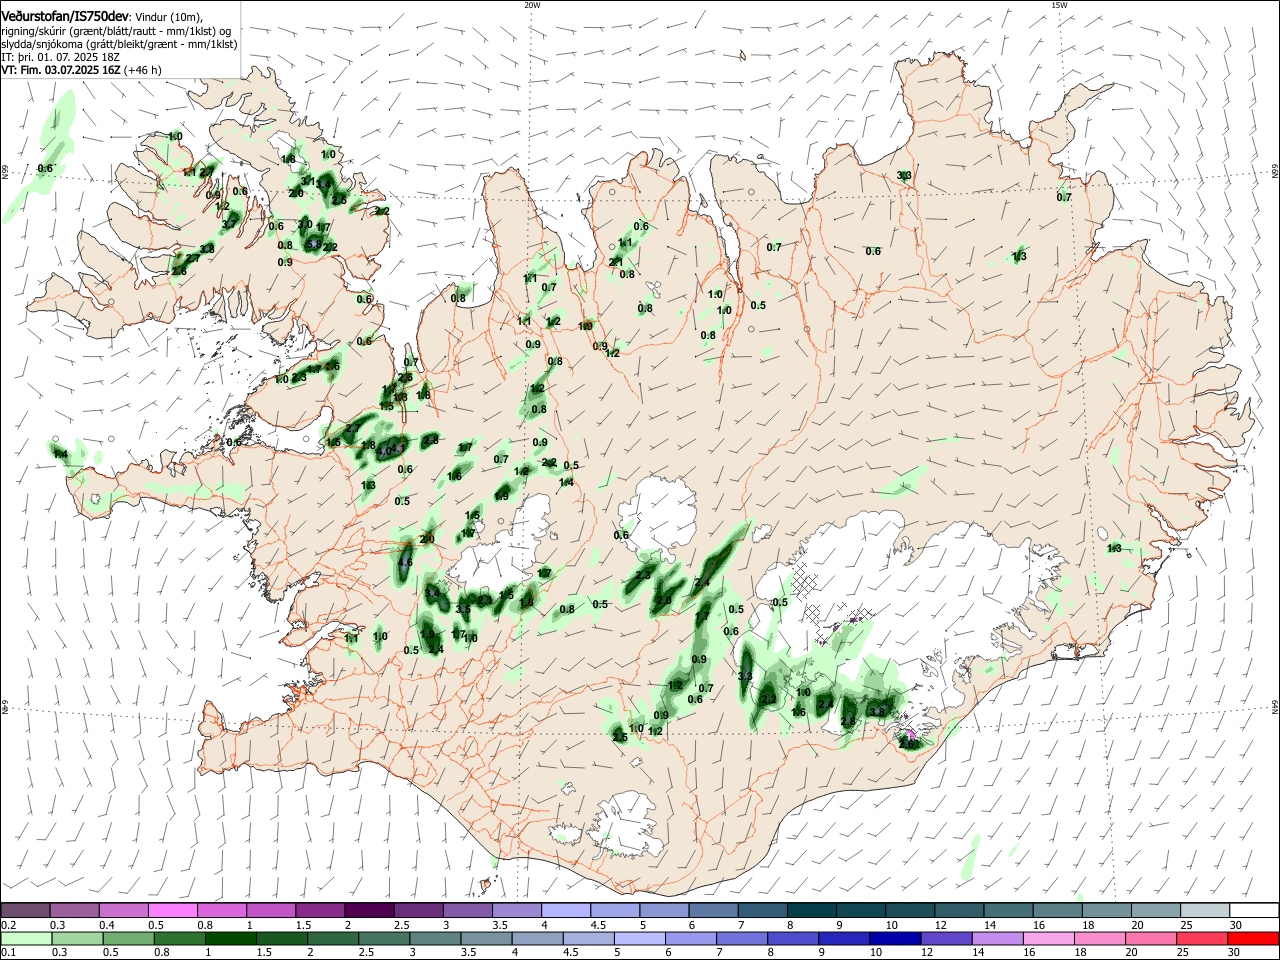Click the 3.7 precipitation value in the Westfjords
The height and width of the screenshot is (960, 1280).
coord(229,224)
